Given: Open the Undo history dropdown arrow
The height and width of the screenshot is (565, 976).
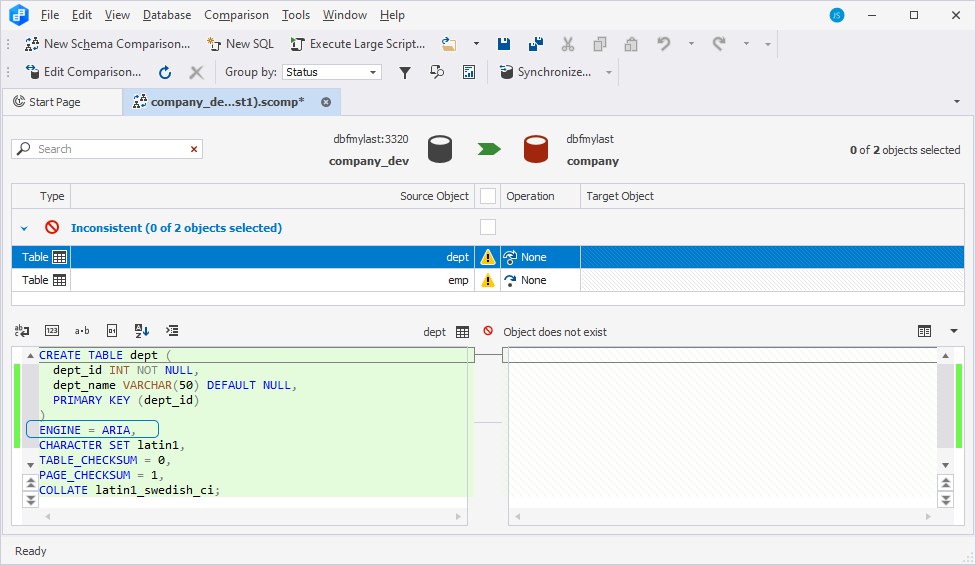Looking at the screenshot, I should click(x=691, y=44).
